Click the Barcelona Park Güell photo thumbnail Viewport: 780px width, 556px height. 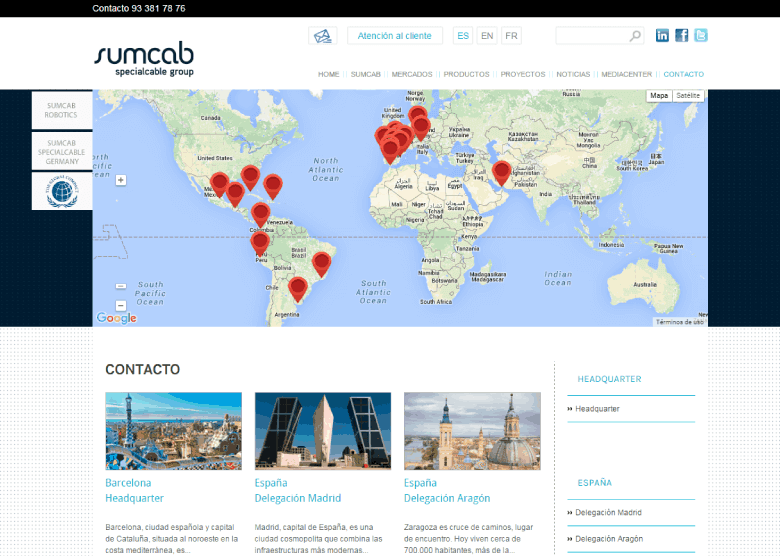pyautogui.click(x=174, y=431)
